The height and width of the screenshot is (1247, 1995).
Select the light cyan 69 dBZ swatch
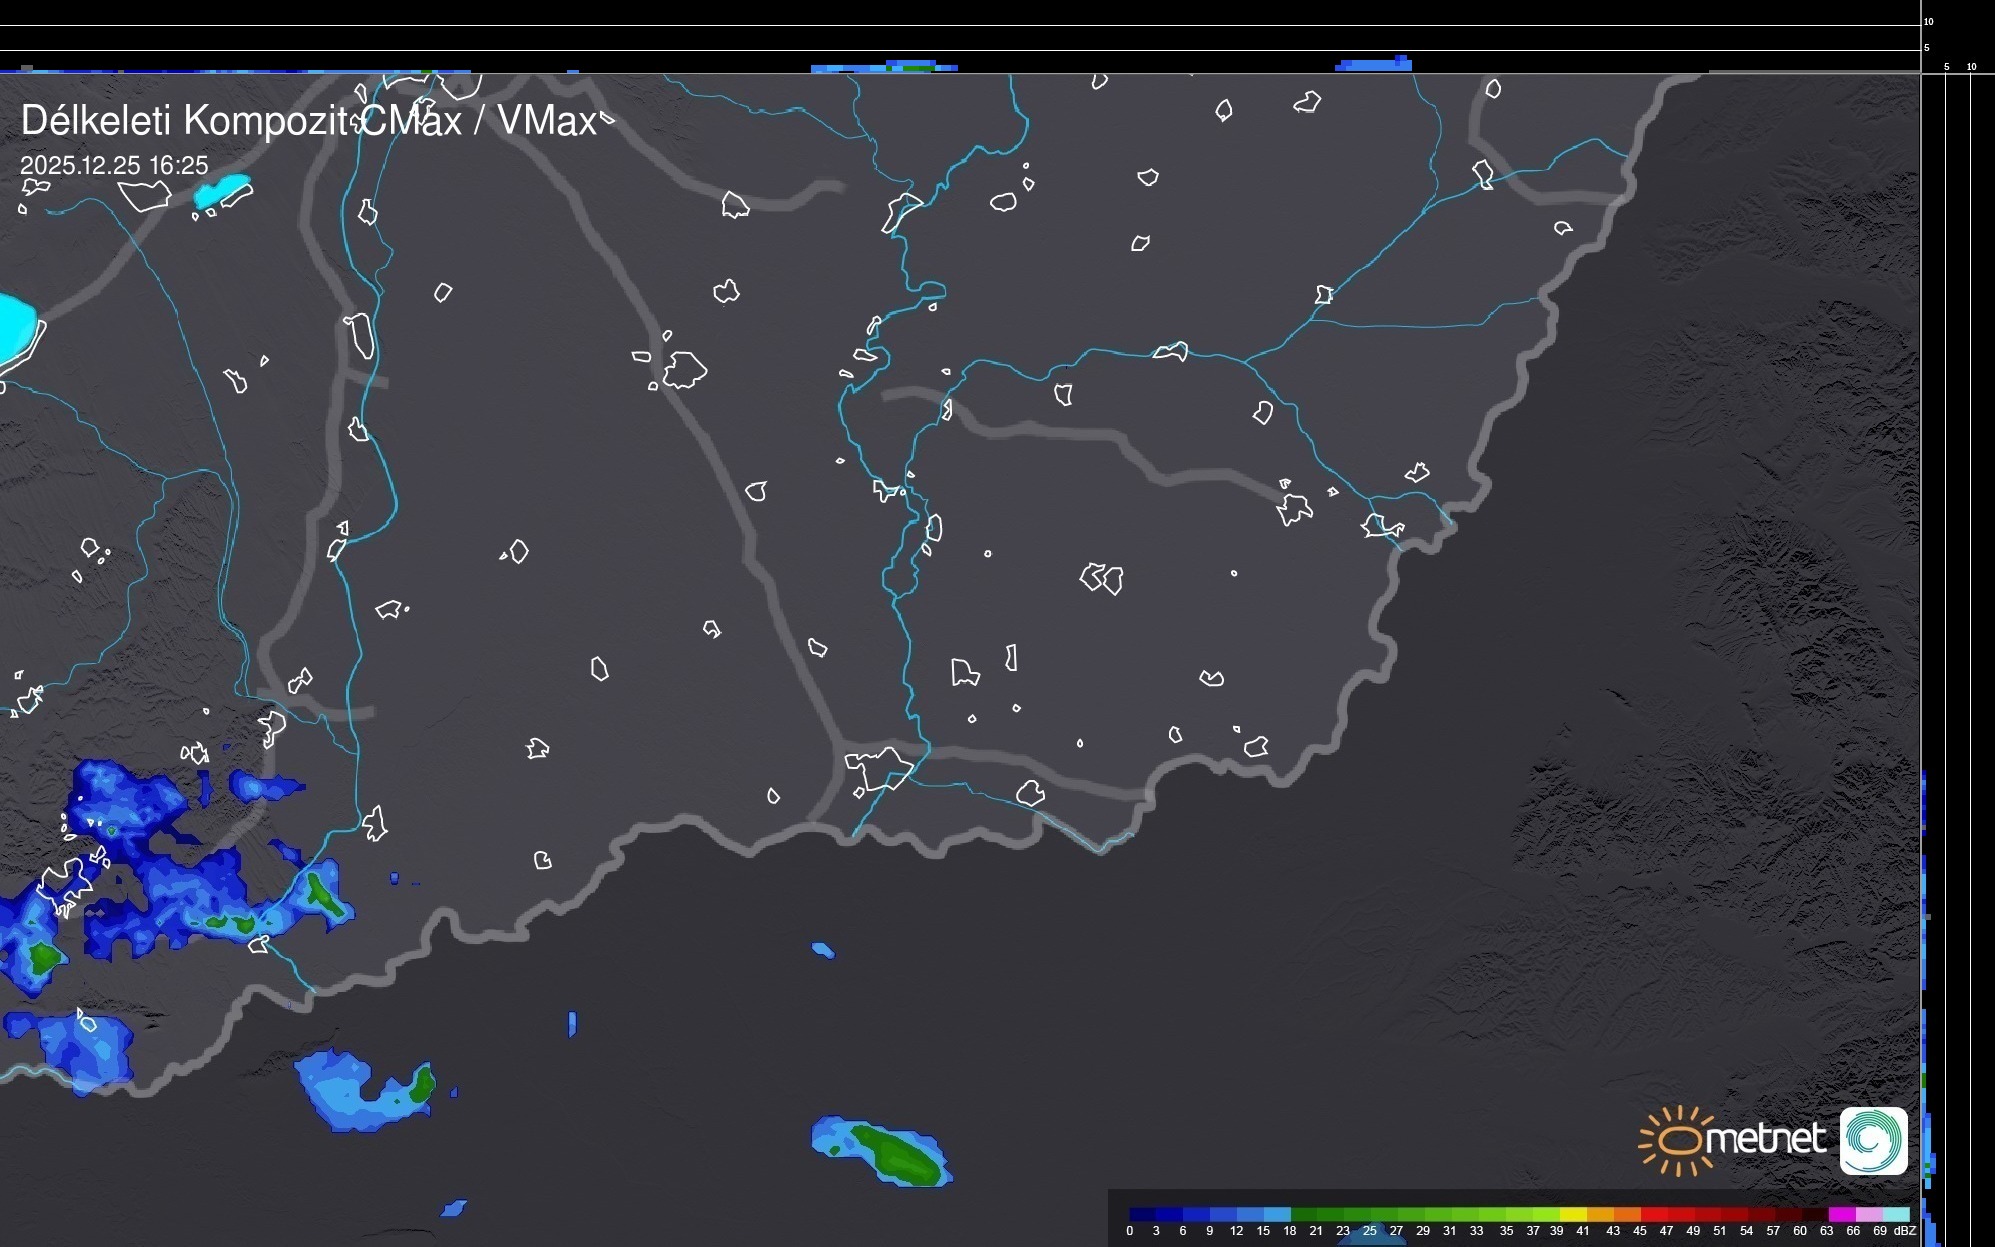(1896, 1214)
